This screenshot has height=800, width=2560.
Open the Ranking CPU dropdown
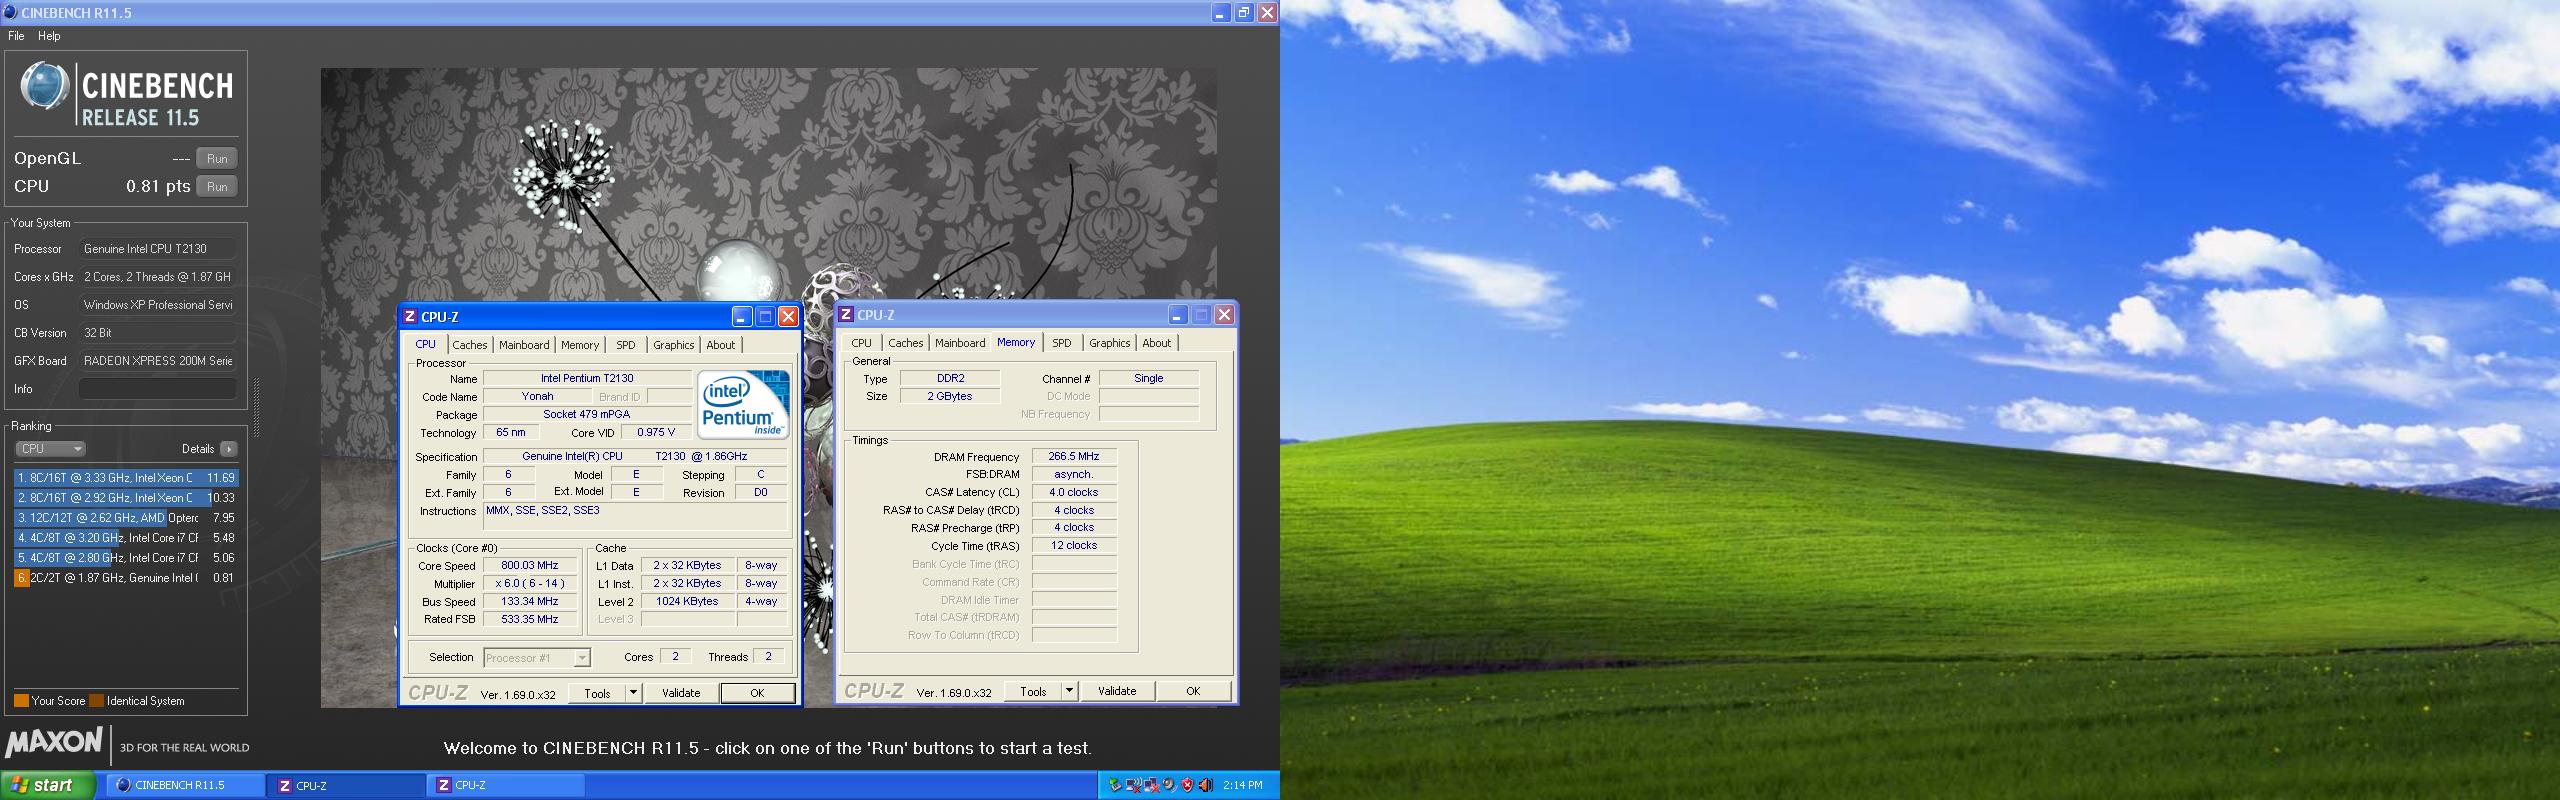click(x=51, y=449)
